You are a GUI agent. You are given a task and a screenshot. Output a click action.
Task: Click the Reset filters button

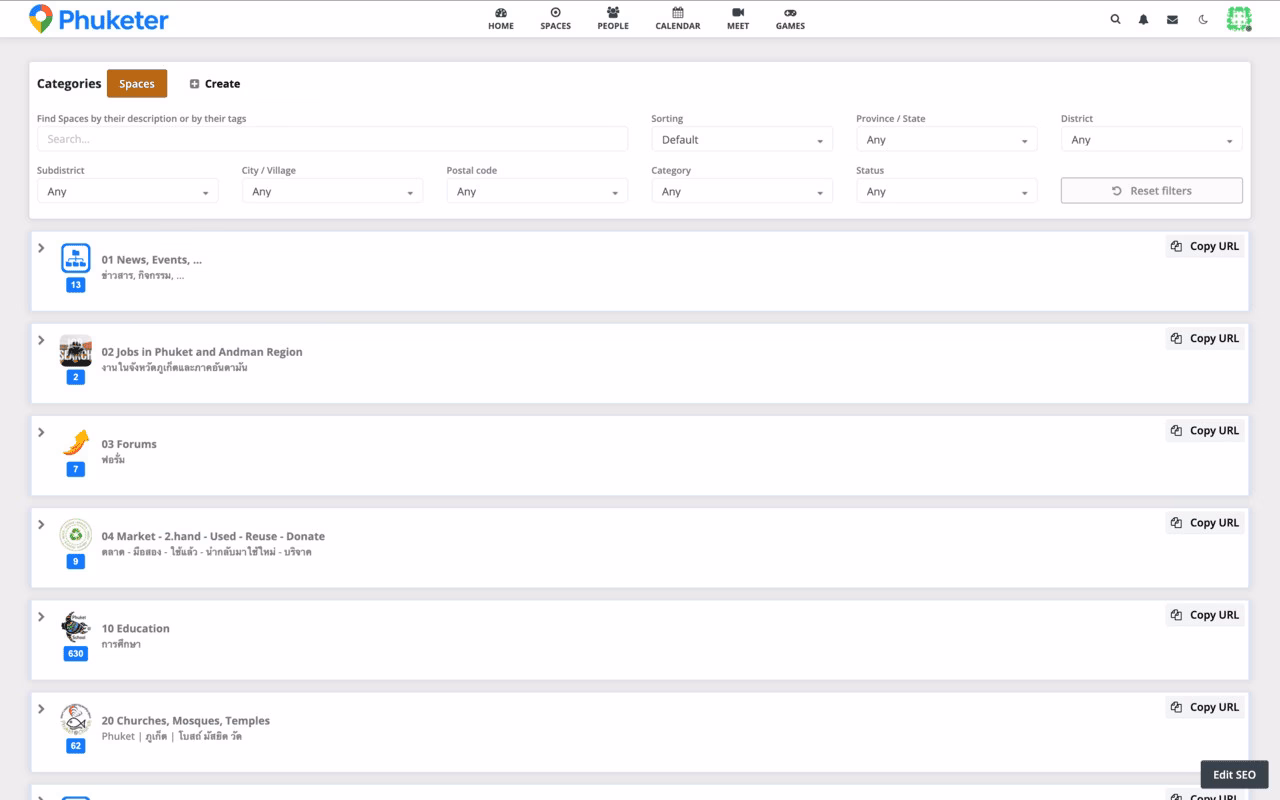point(1152,191)
